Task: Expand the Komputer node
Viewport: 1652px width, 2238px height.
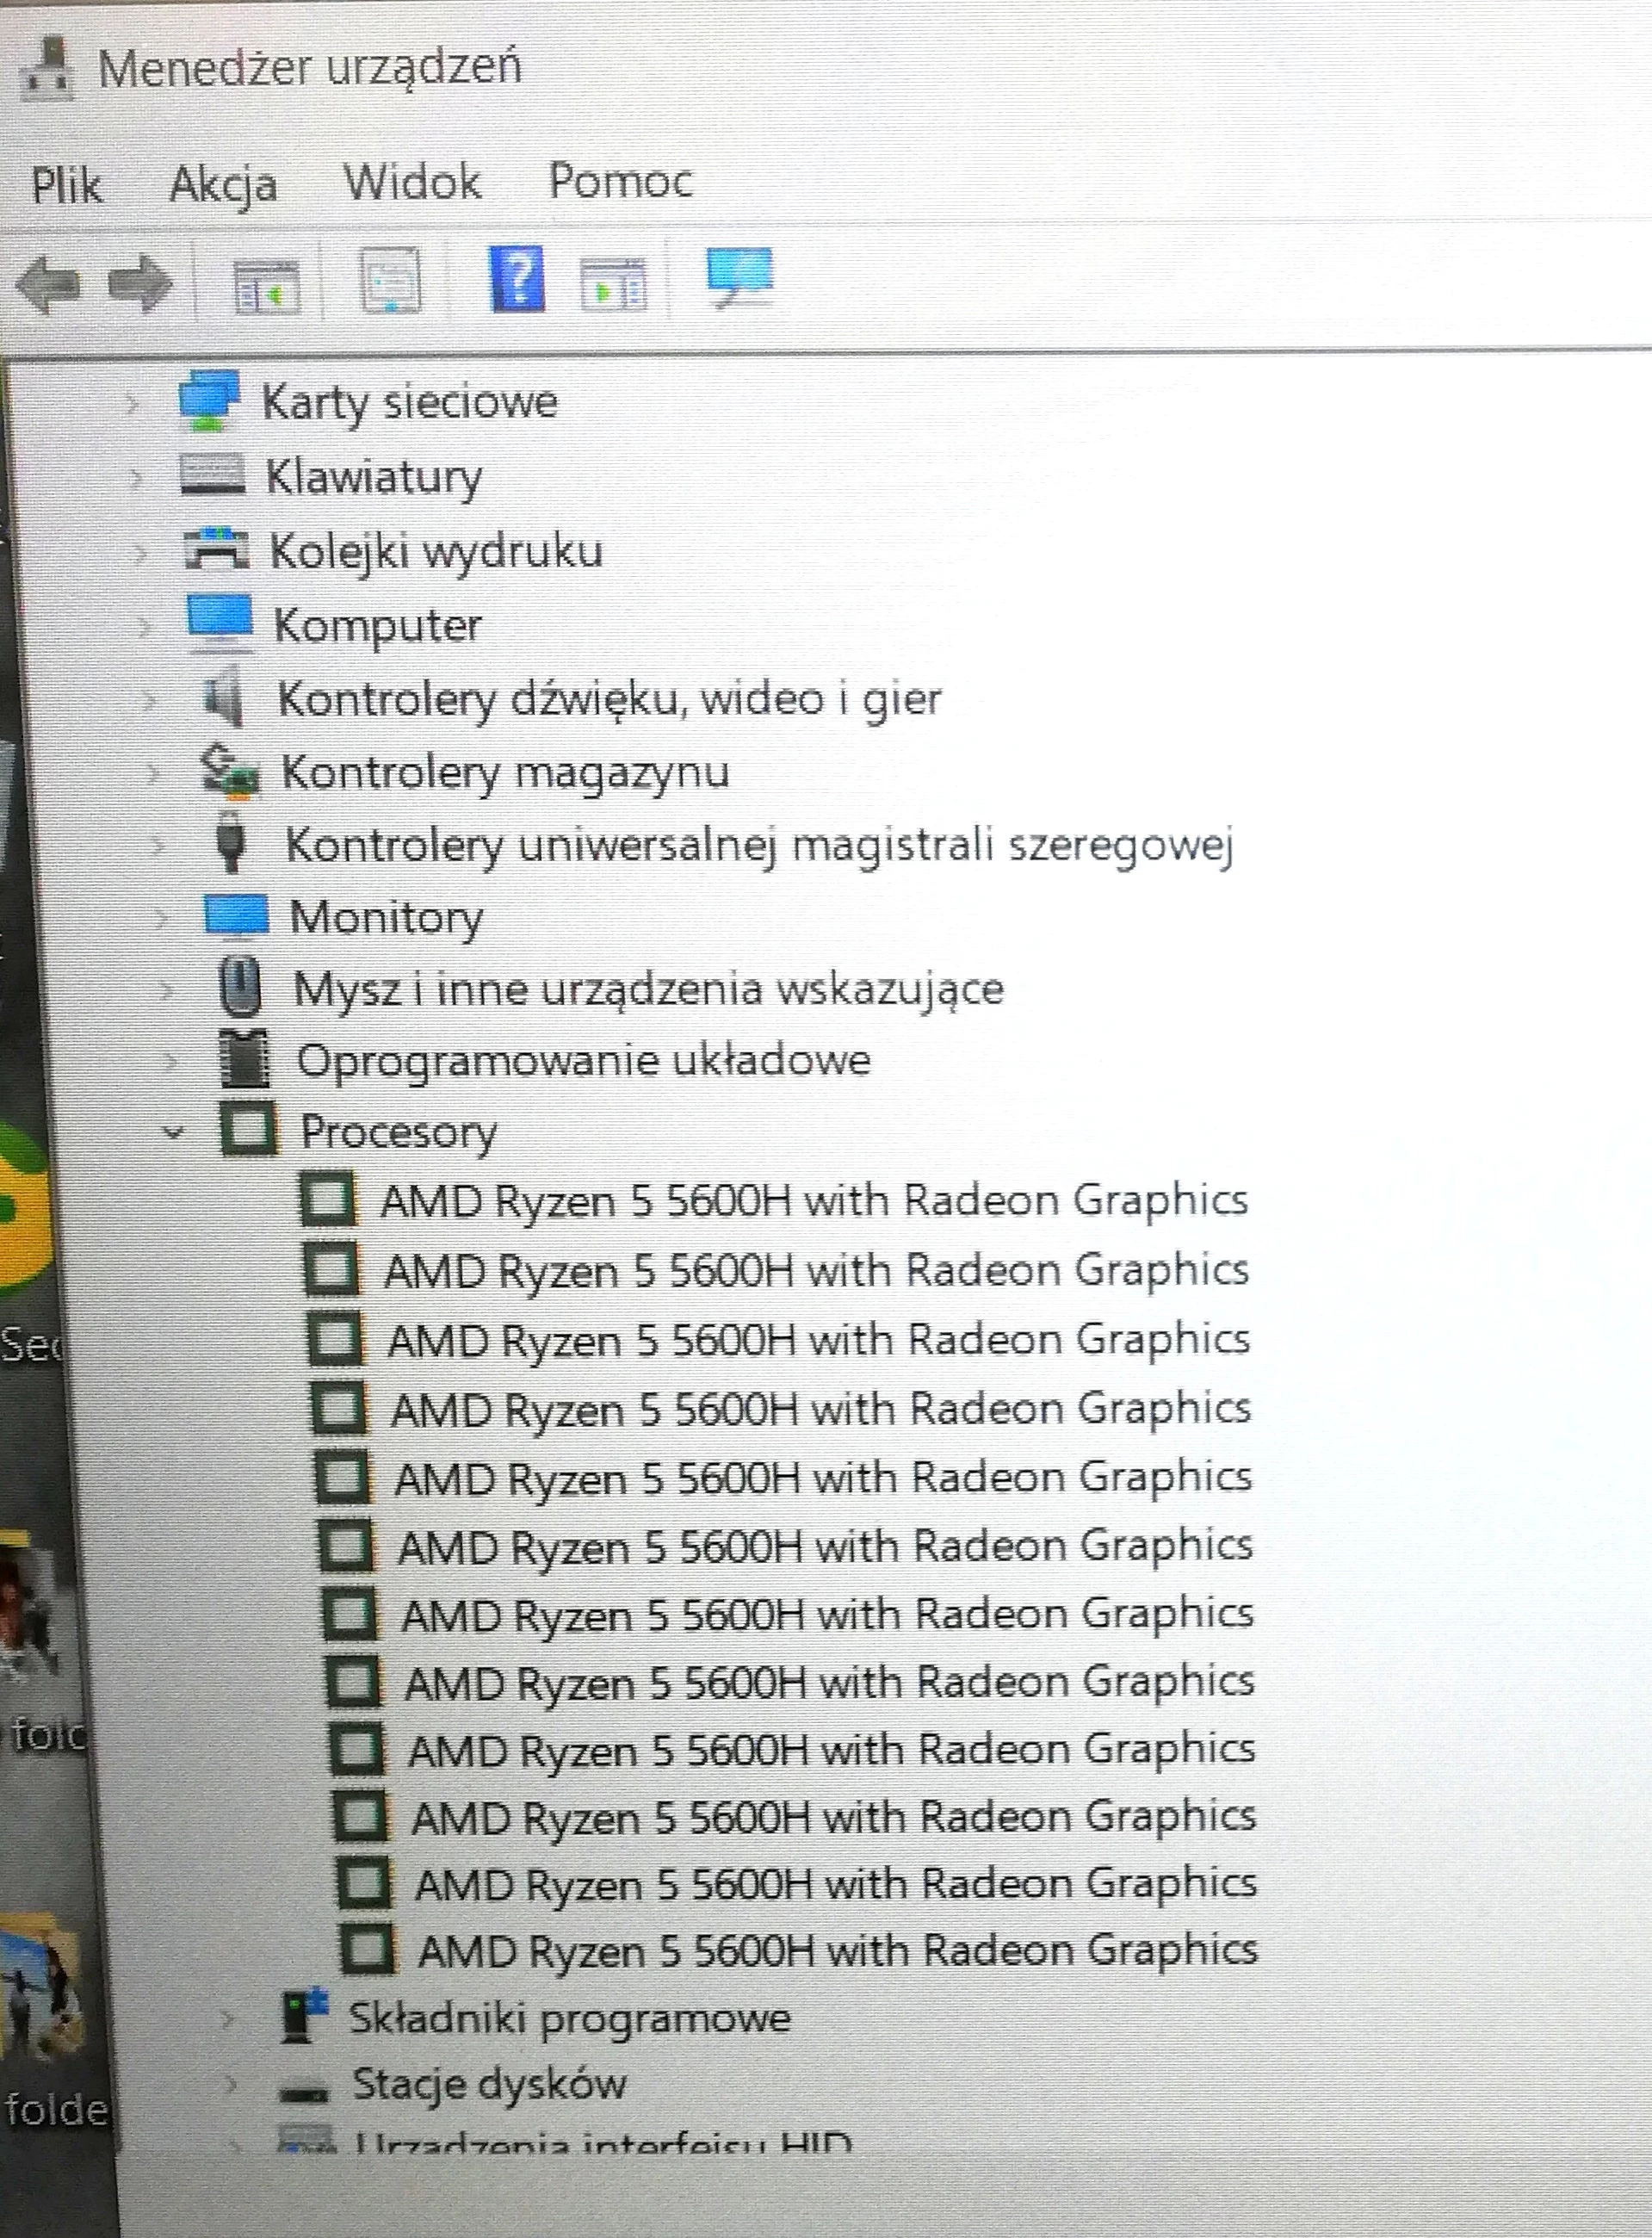Action: (145, 627)
